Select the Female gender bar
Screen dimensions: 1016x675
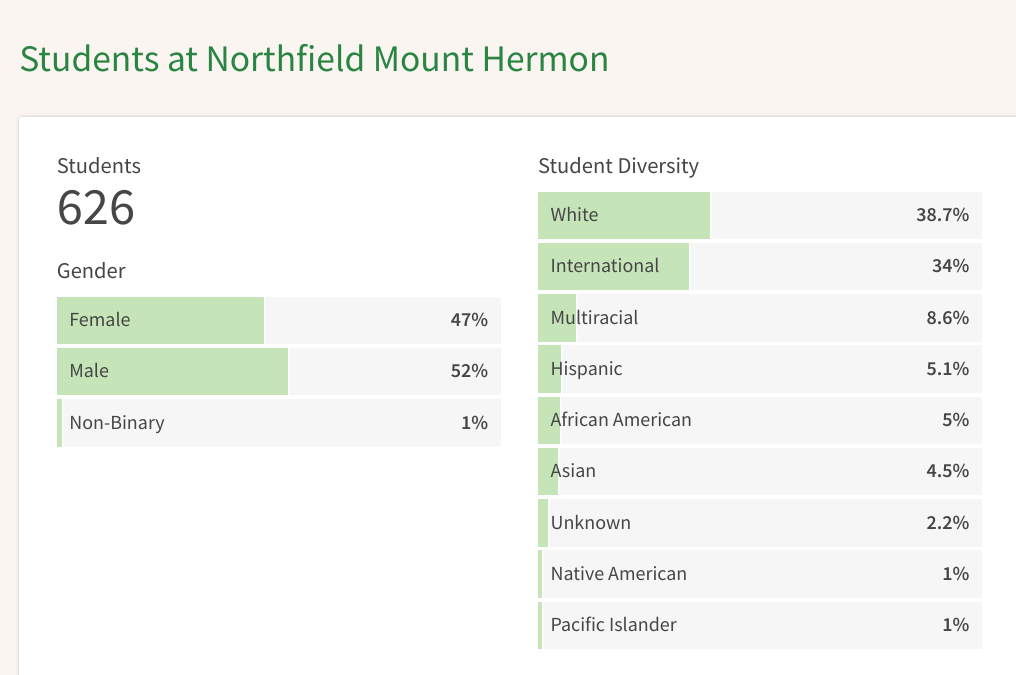click(x=279, y=320)
